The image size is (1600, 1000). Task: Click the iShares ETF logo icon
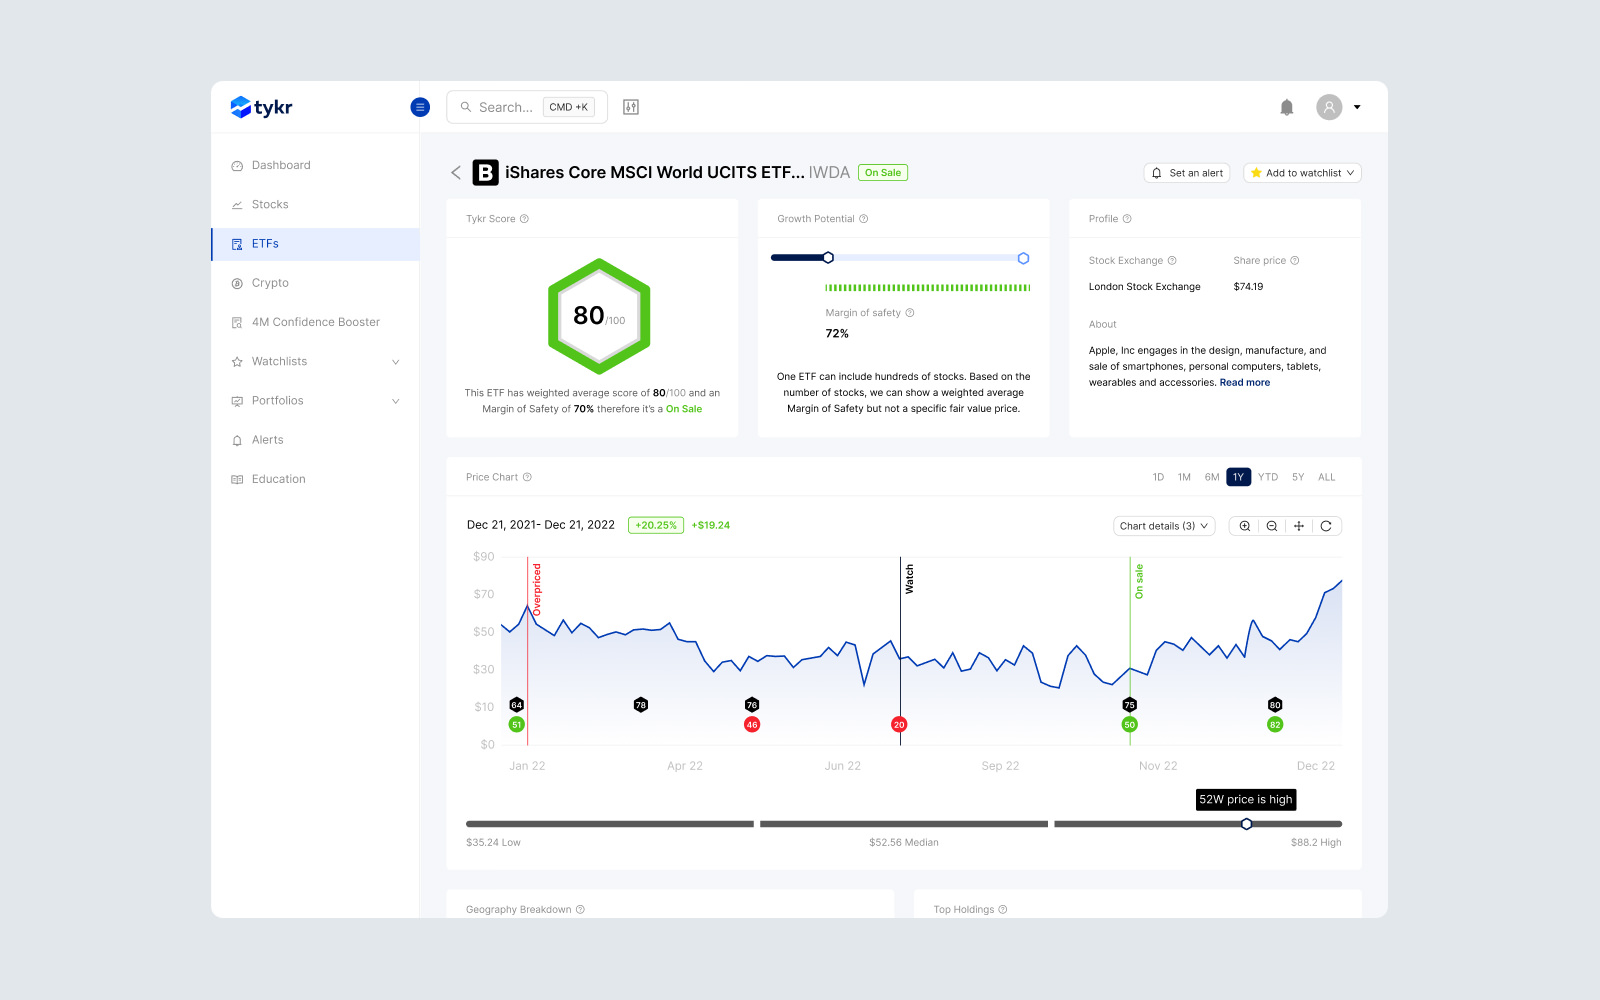(x=485, y=173)
